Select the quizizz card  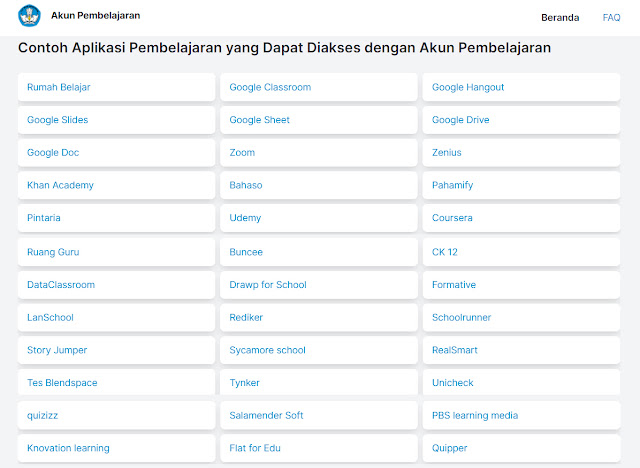pos(116,415)
